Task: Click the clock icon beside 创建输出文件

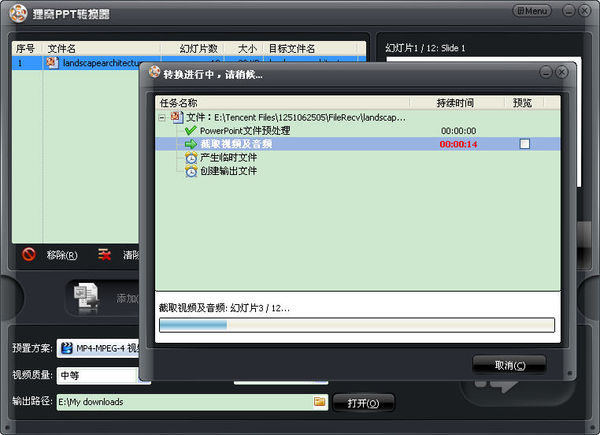Action: [x=191, y=171]
